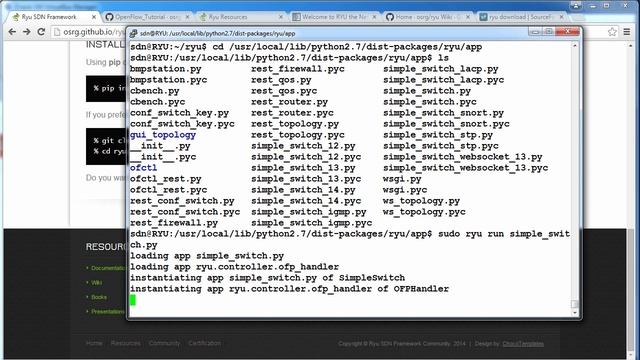Screen dimensions: 640x360
Task: Click simple_switch_snort.py in the listing
Action: (x=444, y=113)
